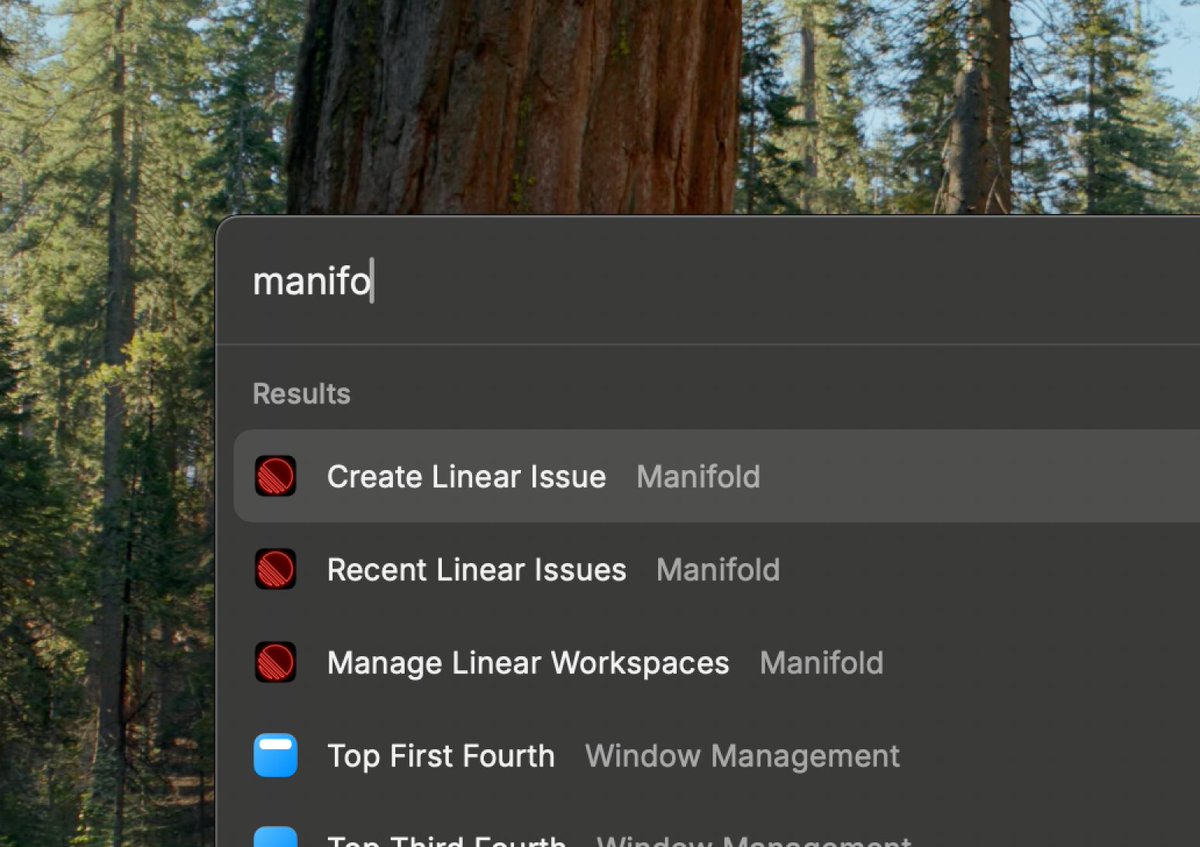Select the Top Third Fourth result title
Screen dimensions: 1200x847
tap(446, 840)
